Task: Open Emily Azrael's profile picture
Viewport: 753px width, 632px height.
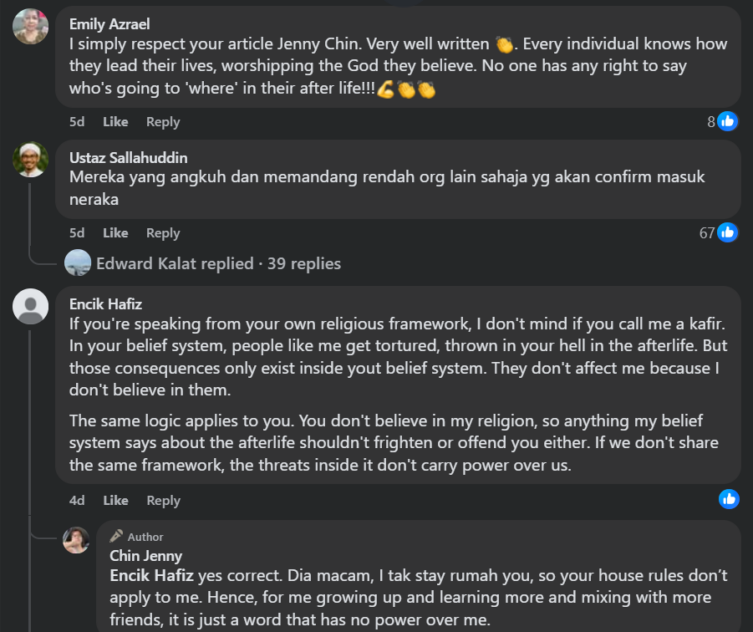Action: (30, 26)
